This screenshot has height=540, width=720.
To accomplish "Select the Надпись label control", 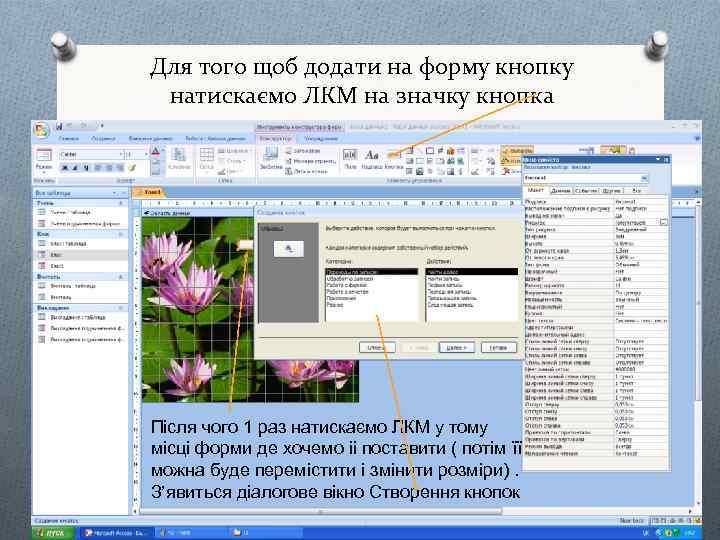I will click(x=371, y=159).
